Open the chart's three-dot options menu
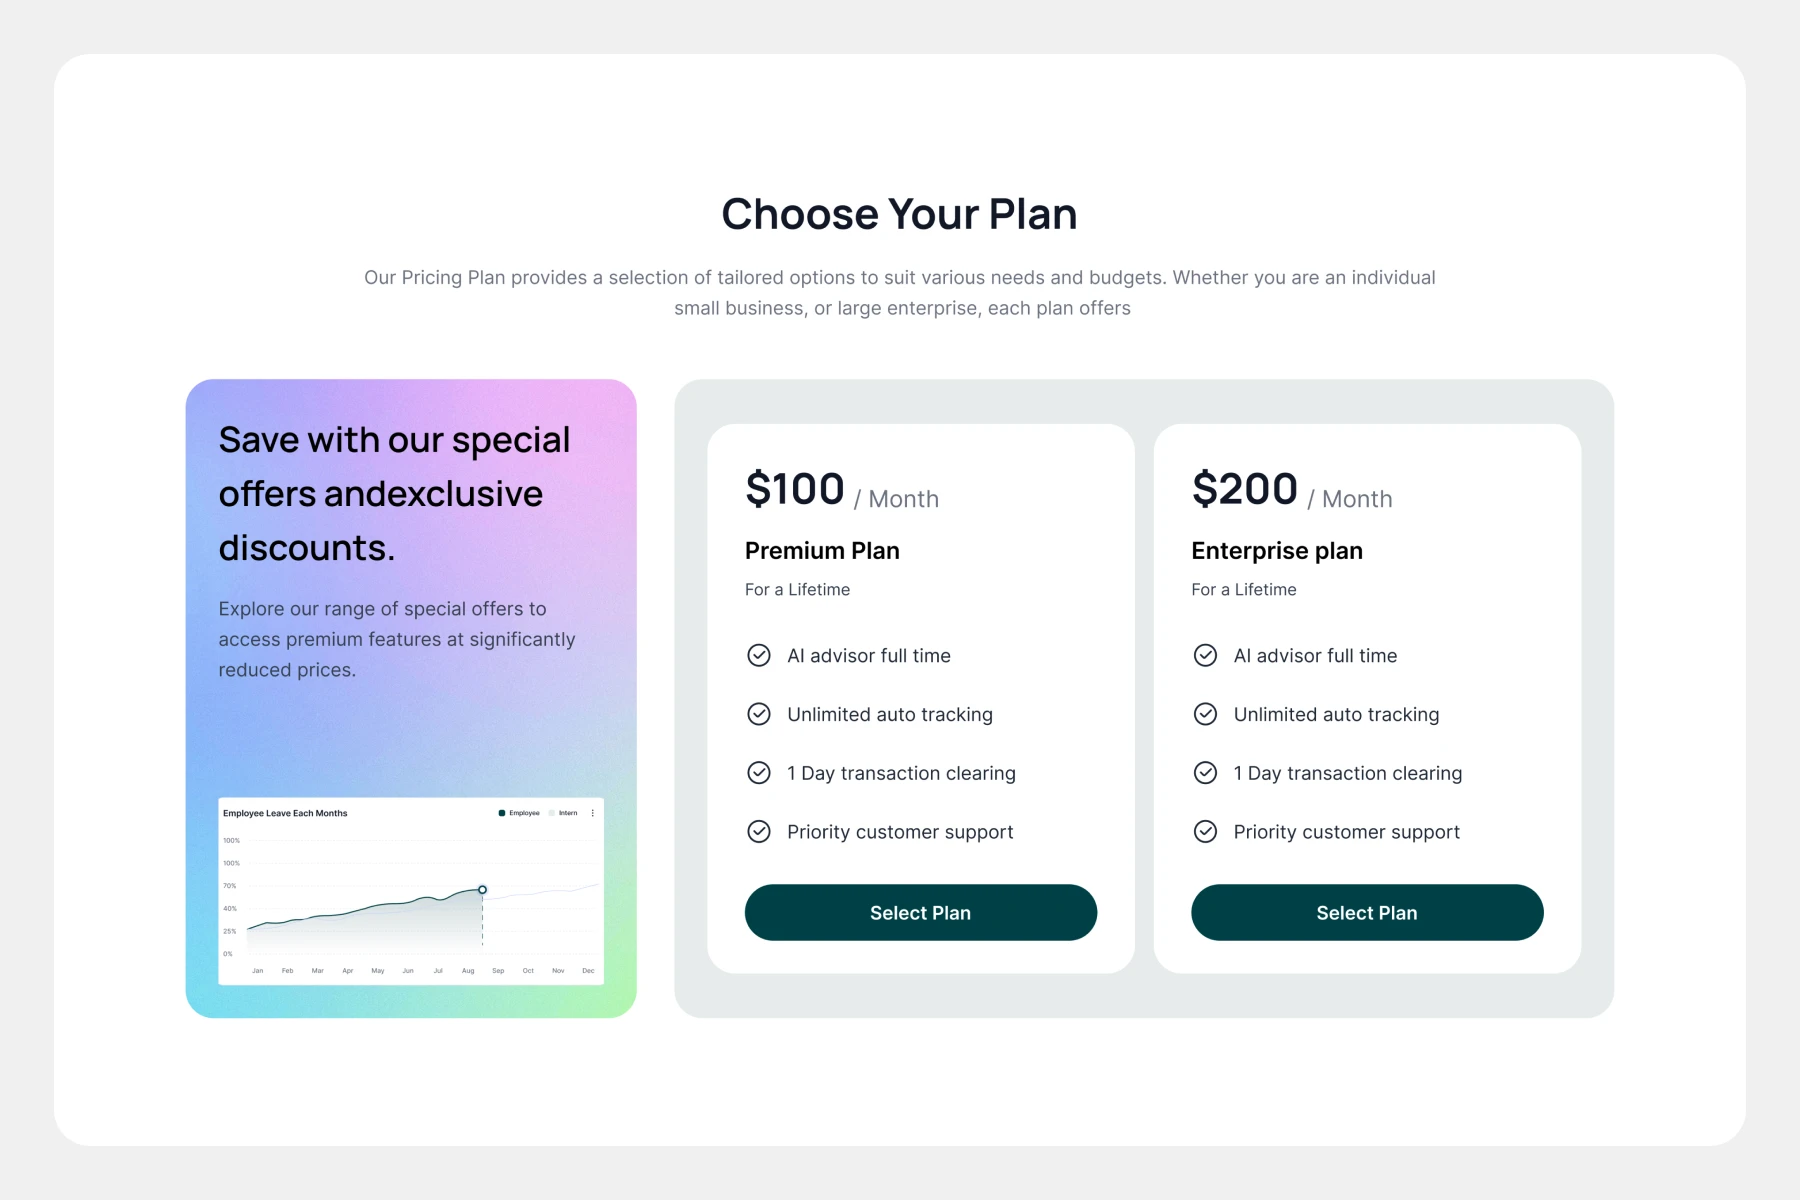 coord(593,813)
